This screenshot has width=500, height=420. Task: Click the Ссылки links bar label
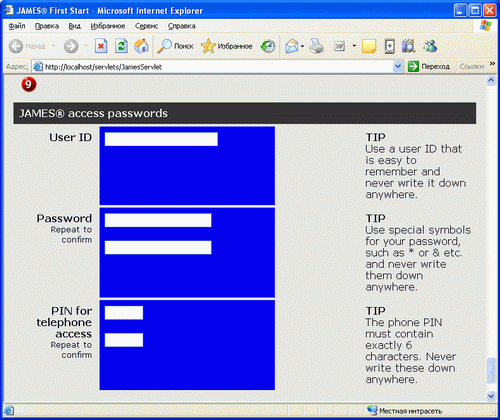tap(472, 67)
